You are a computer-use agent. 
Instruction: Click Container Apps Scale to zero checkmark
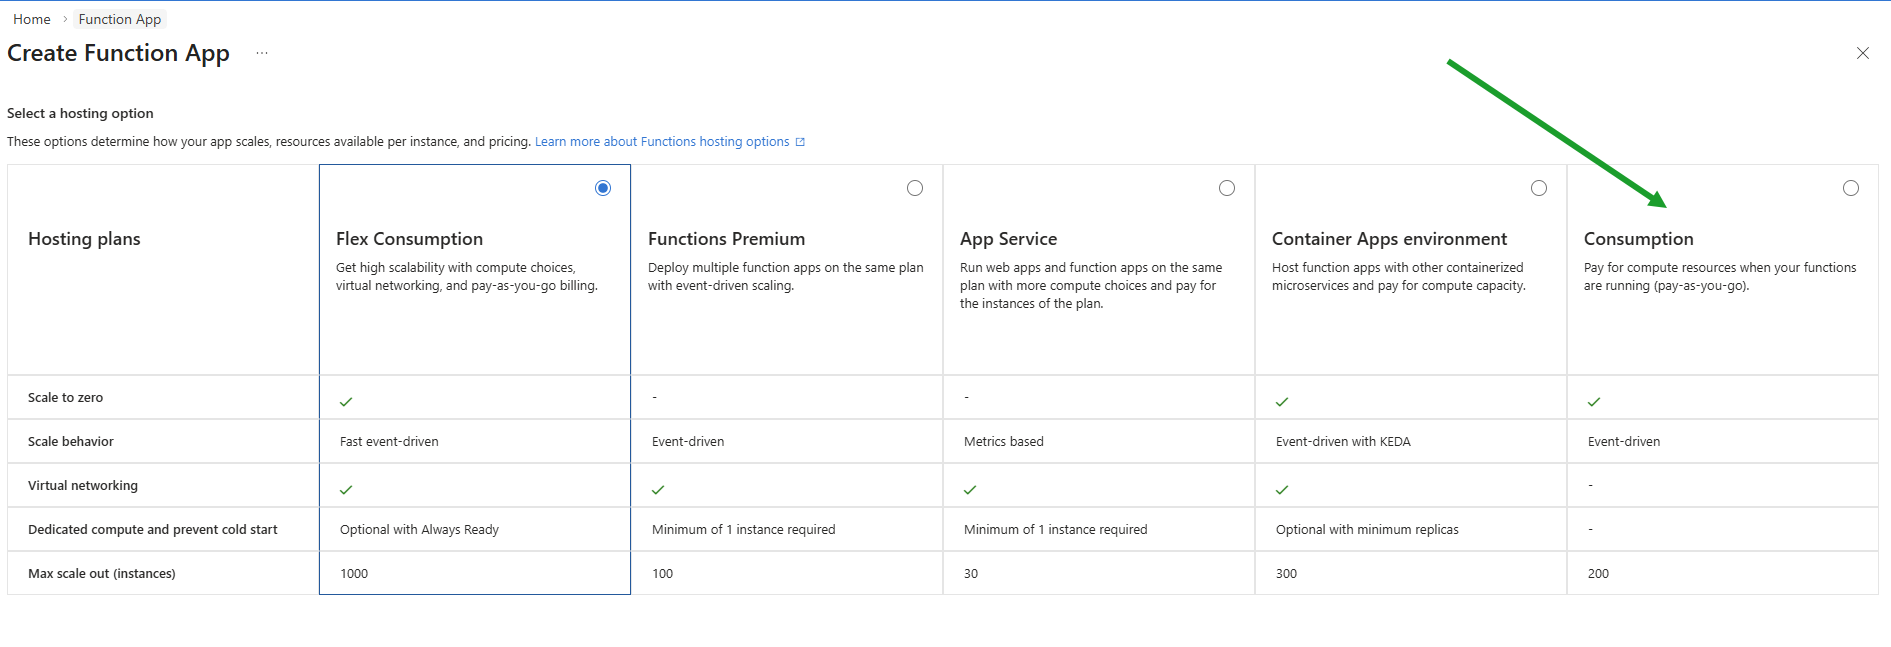click(1282, 402)
